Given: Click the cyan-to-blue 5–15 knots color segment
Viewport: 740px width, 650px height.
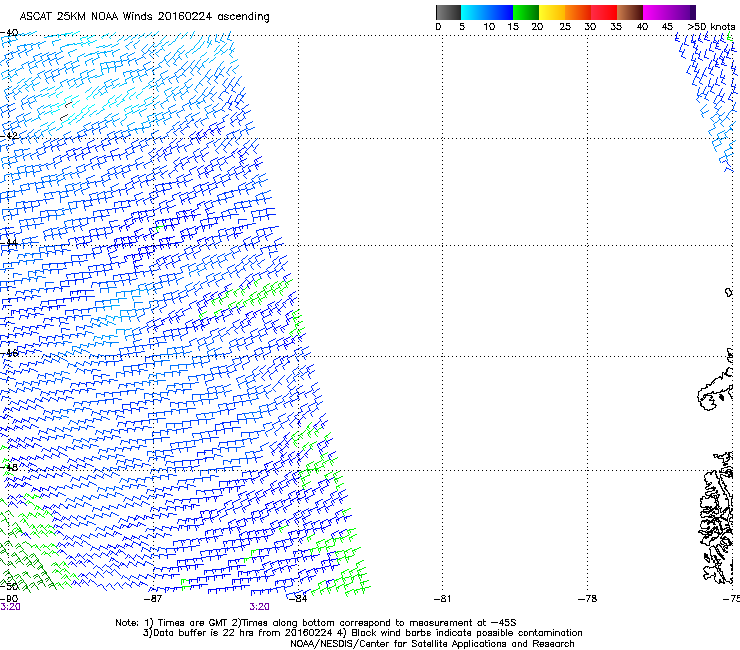Looking at the screenshot, I should point(487,12).
